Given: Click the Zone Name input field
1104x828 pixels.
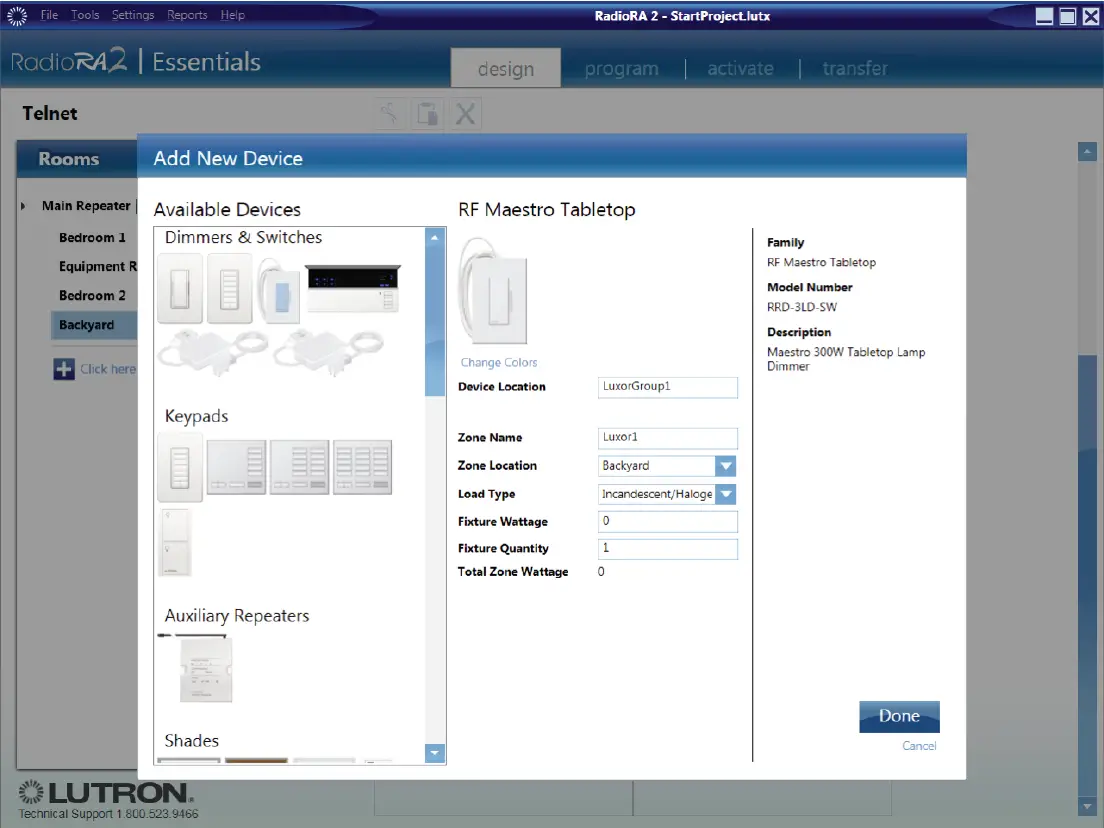Looking at the screenshot, I should pos(667,438).
